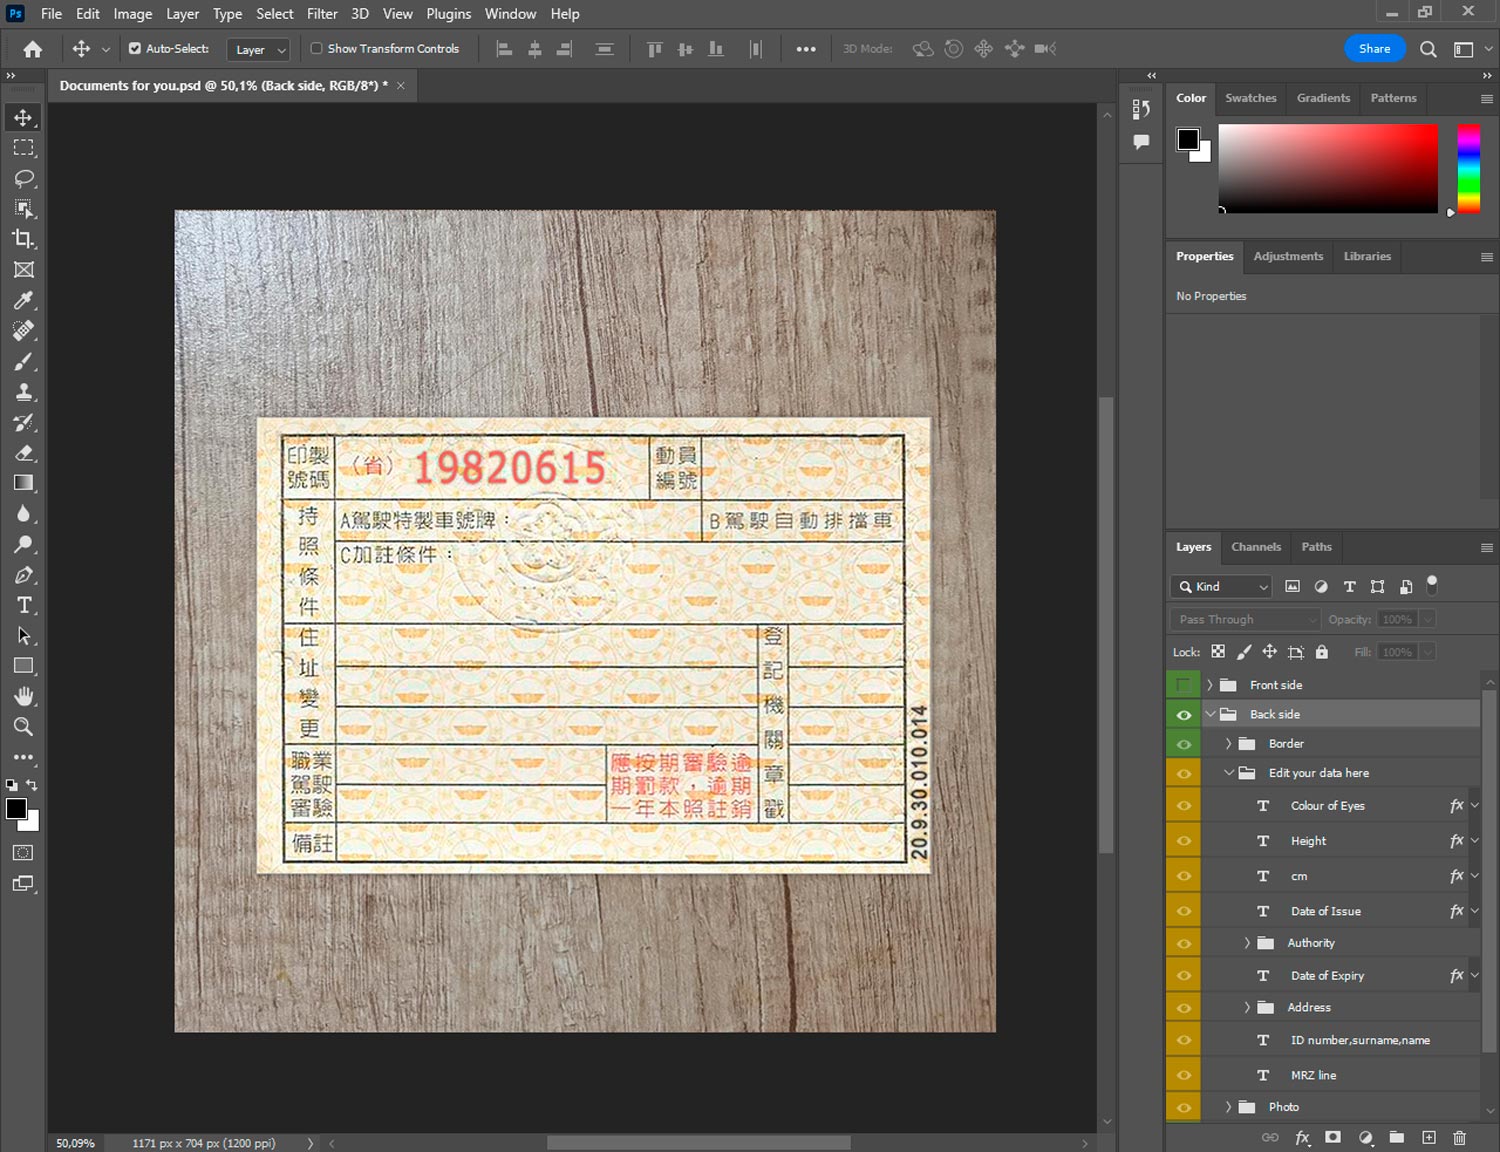This screenshot has width=1500, height=1152.
Task: Select the Eraser tool
Action: coord(24,453)
